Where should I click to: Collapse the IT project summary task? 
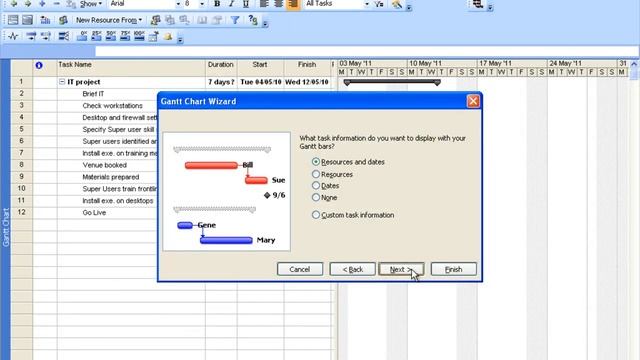pyautogui.click(x=62, y=82)
